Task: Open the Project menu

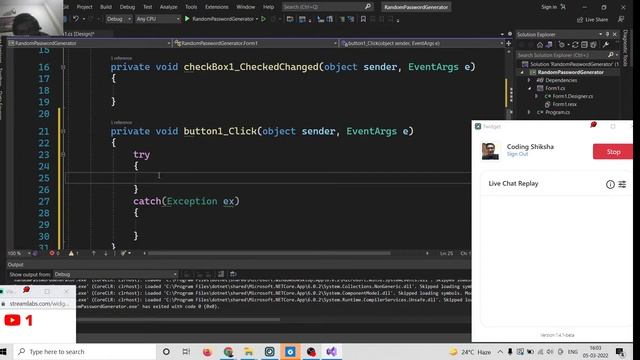Action: (x=84, y=7)
